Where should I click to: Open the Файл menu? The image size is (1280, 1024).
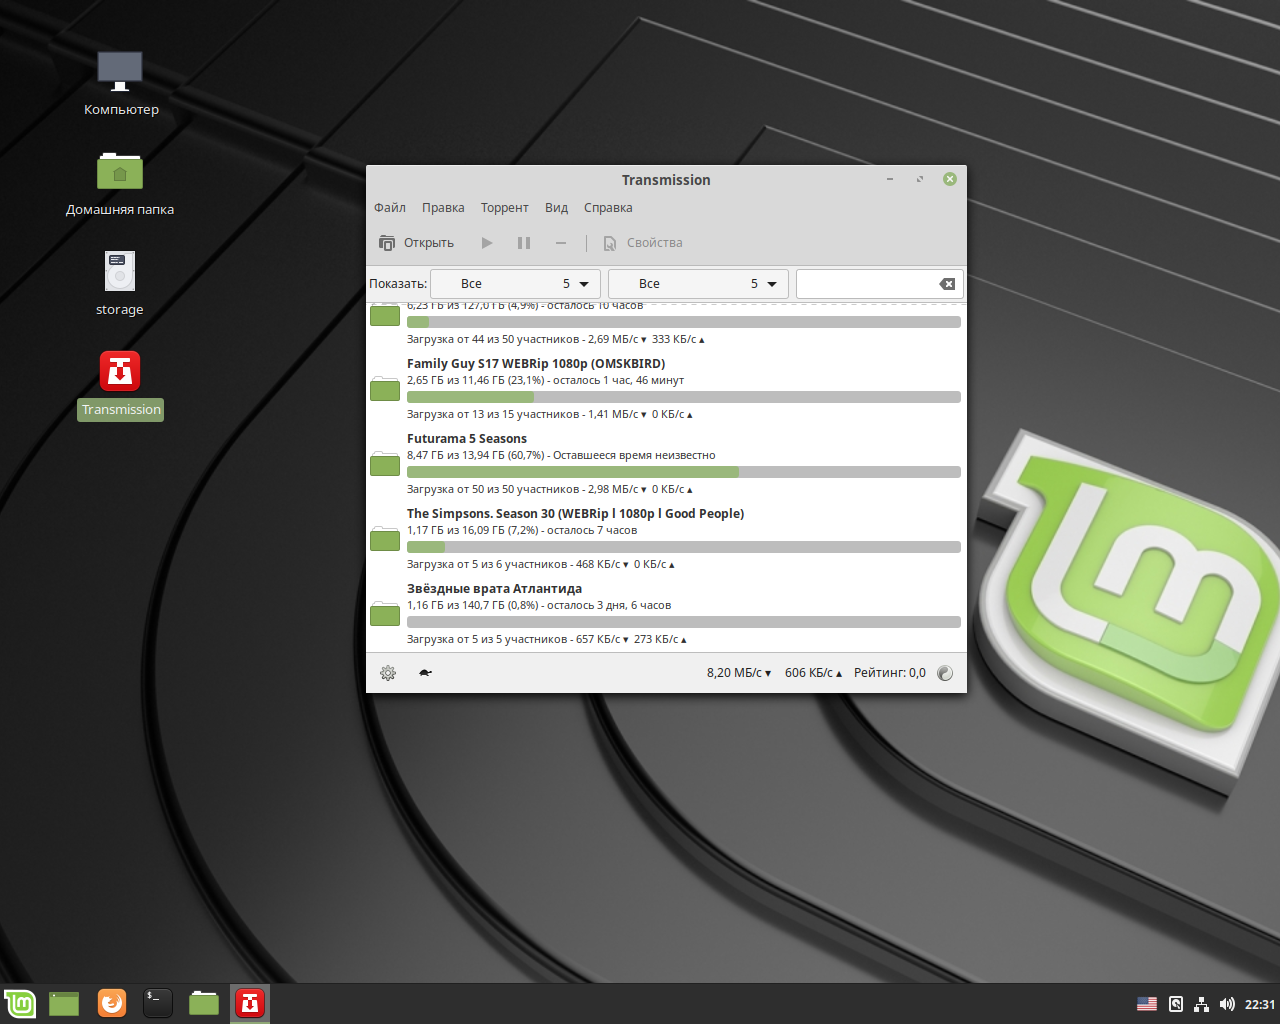[x=390, y=208]
